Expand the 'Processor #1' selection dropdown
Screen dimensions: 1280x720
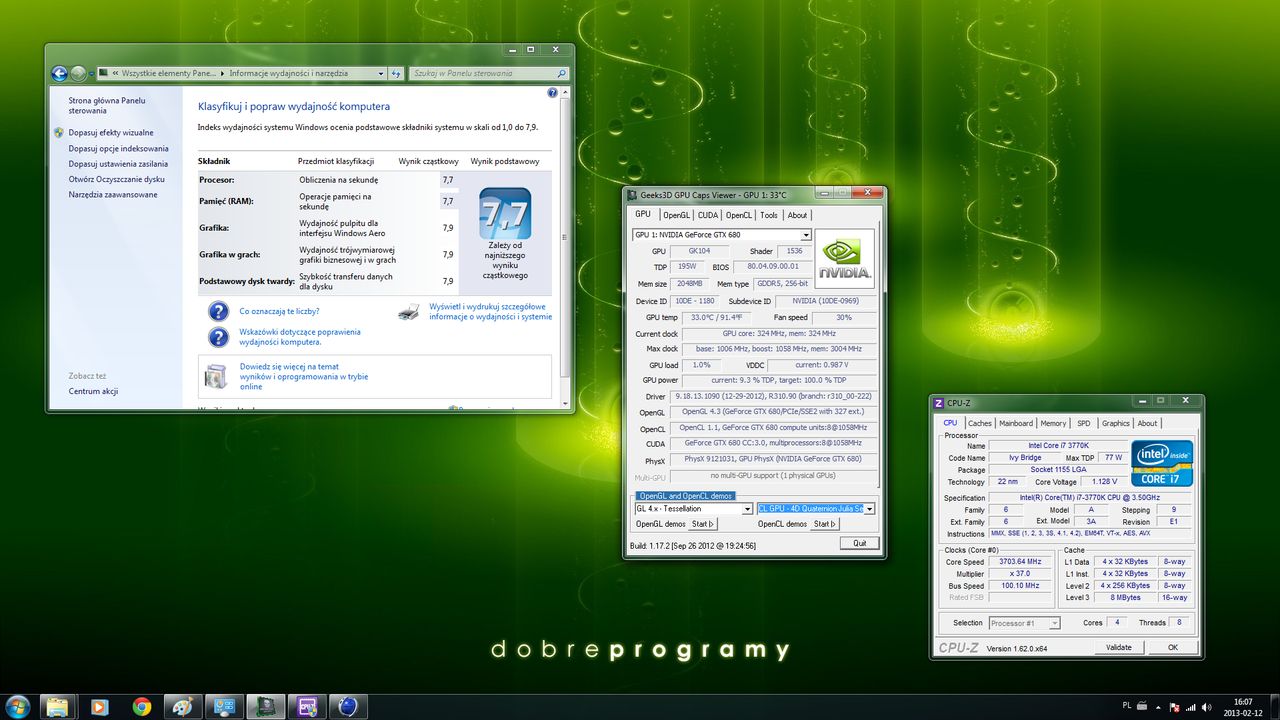[x=1054, y=623]
